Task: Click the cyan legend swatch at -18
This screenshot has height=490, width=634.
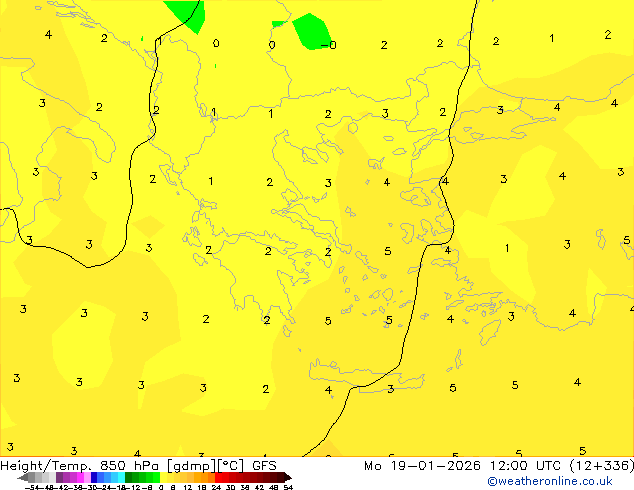Action: pyautogui.click(x=121, y=477)
